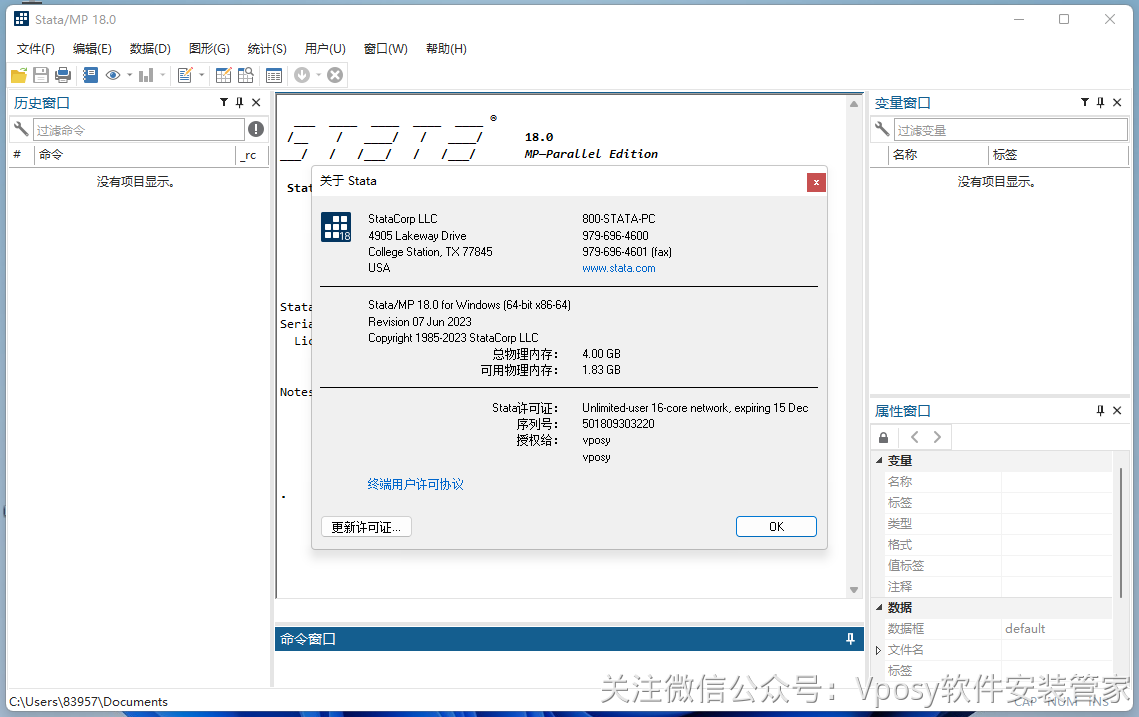
Task: Open the 帮助(H) menu
Action: tap(446, 49)
